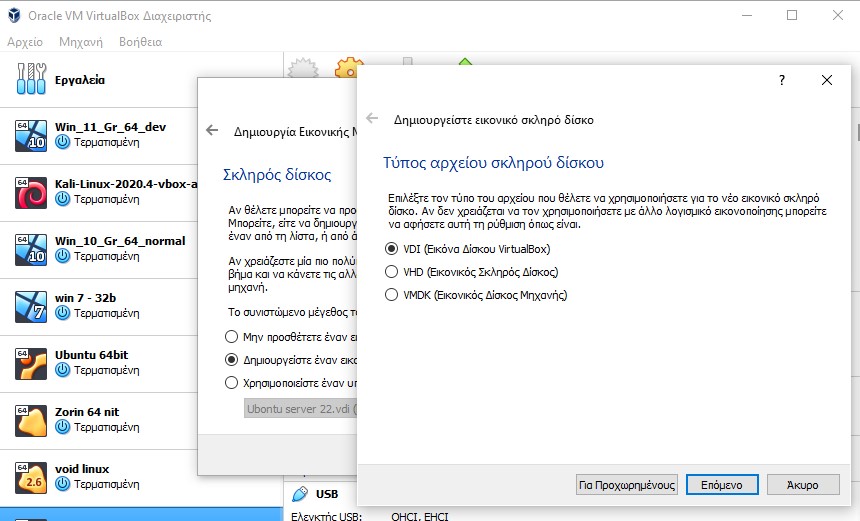The width and height of the screenshot is (860, 521).
Task: Pick the VMDK virtual machine disk option
Action: (x=391, y=295)
